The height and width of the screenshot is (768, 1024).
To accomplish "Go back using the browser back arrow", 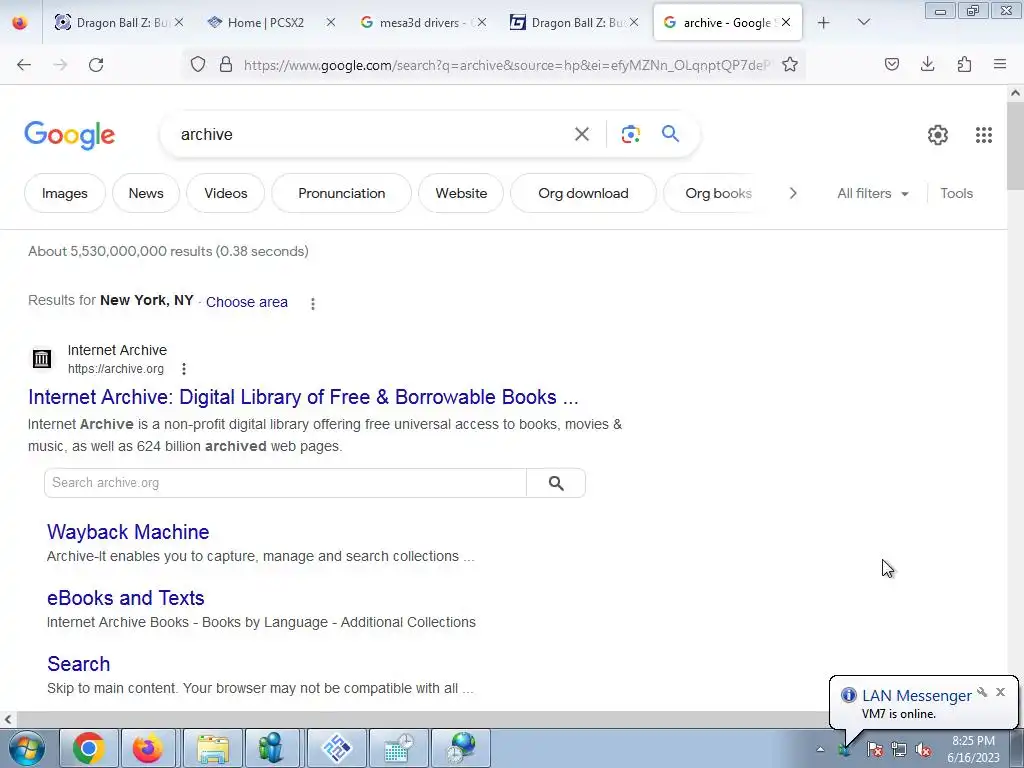I will pos(24,64).
